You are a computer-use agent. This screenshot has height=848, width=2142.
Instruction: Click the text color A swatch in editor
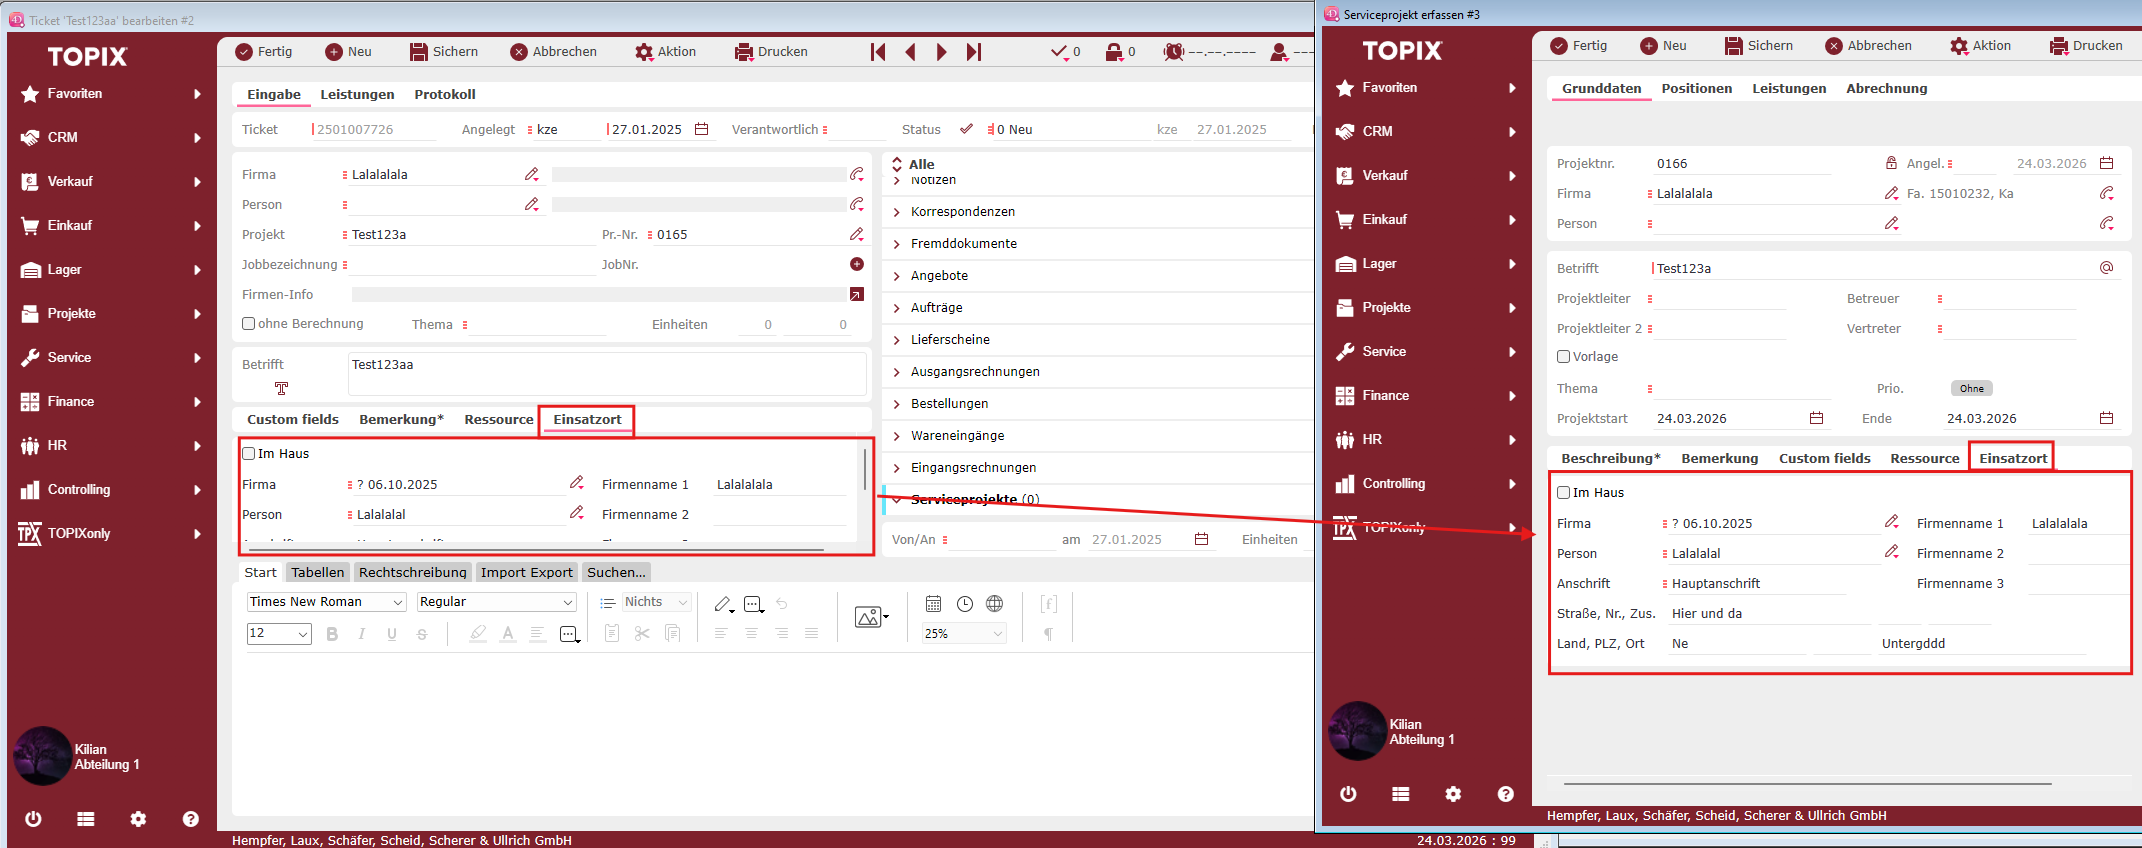[x=508, y=634]
